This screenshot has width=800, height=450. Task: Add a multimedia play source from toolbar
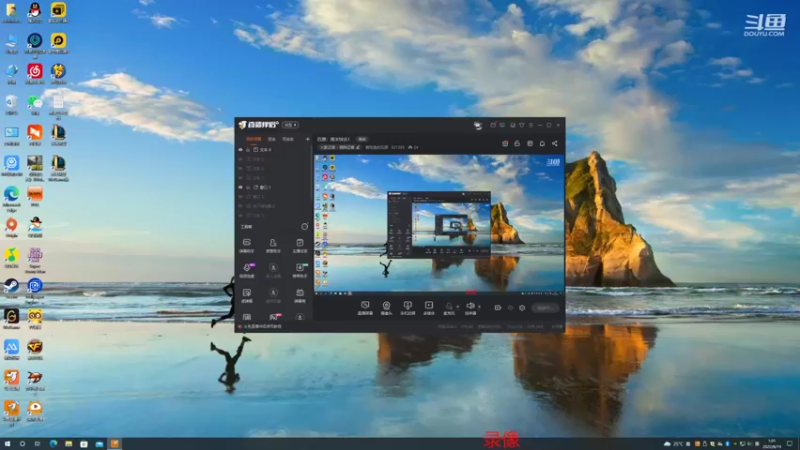pos(429,308)
